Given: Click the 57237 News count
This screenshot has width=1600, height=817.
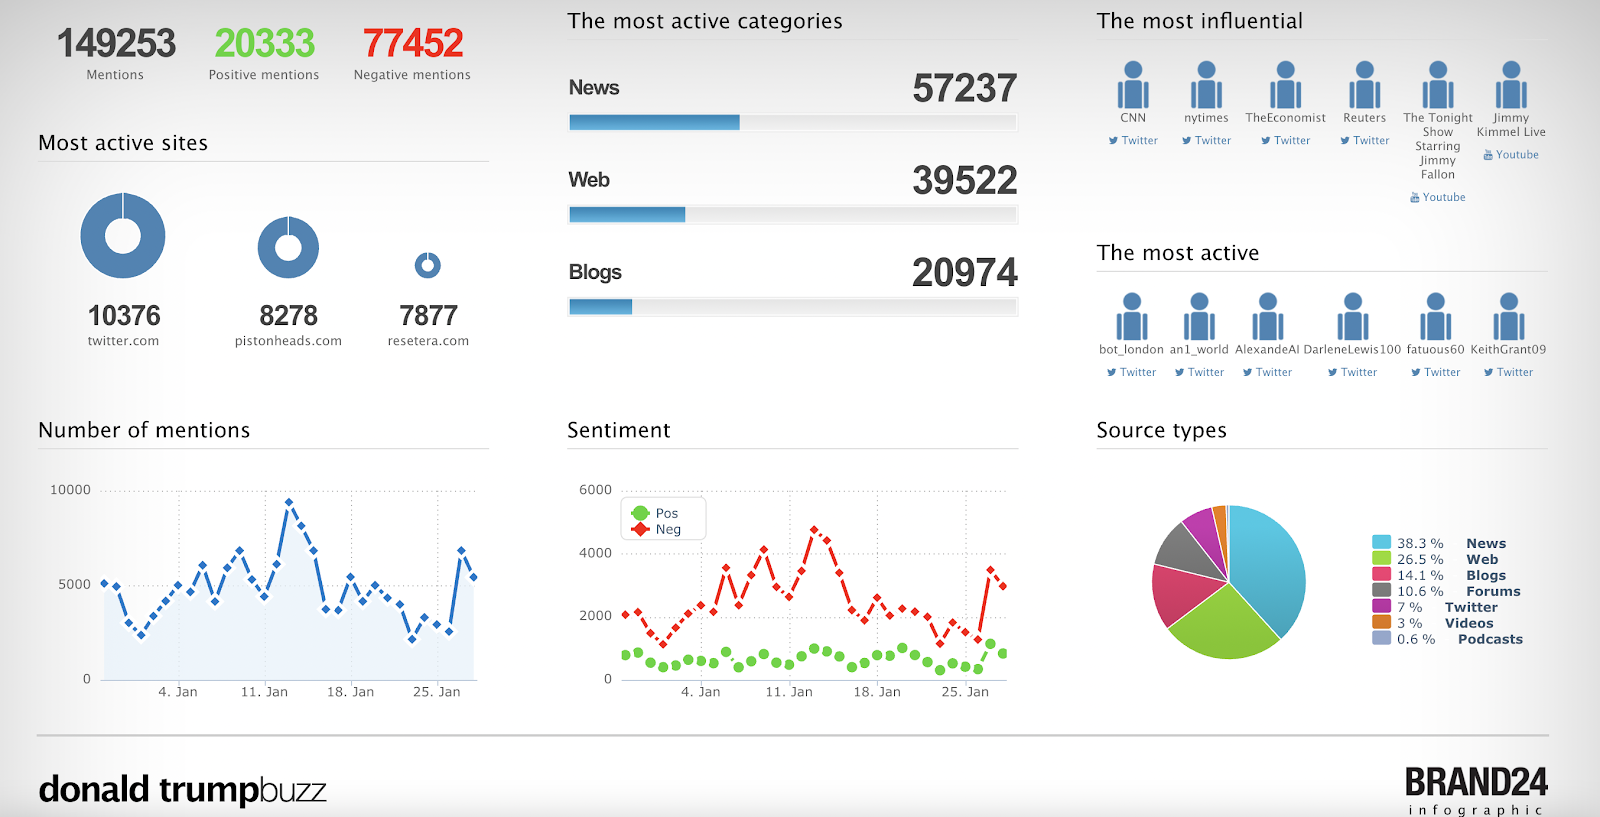Looking at the screenshot, I should (964, 88).
